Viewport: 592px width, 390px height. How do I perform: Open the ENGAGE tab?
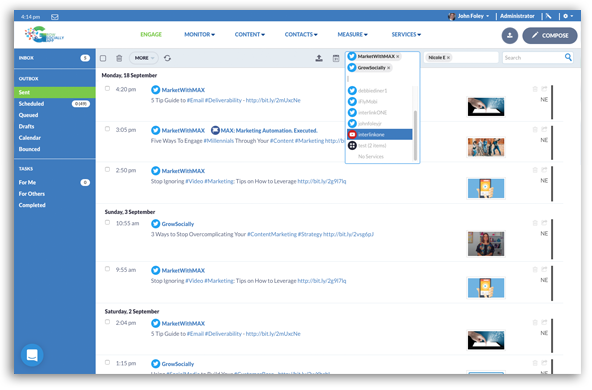151,34
